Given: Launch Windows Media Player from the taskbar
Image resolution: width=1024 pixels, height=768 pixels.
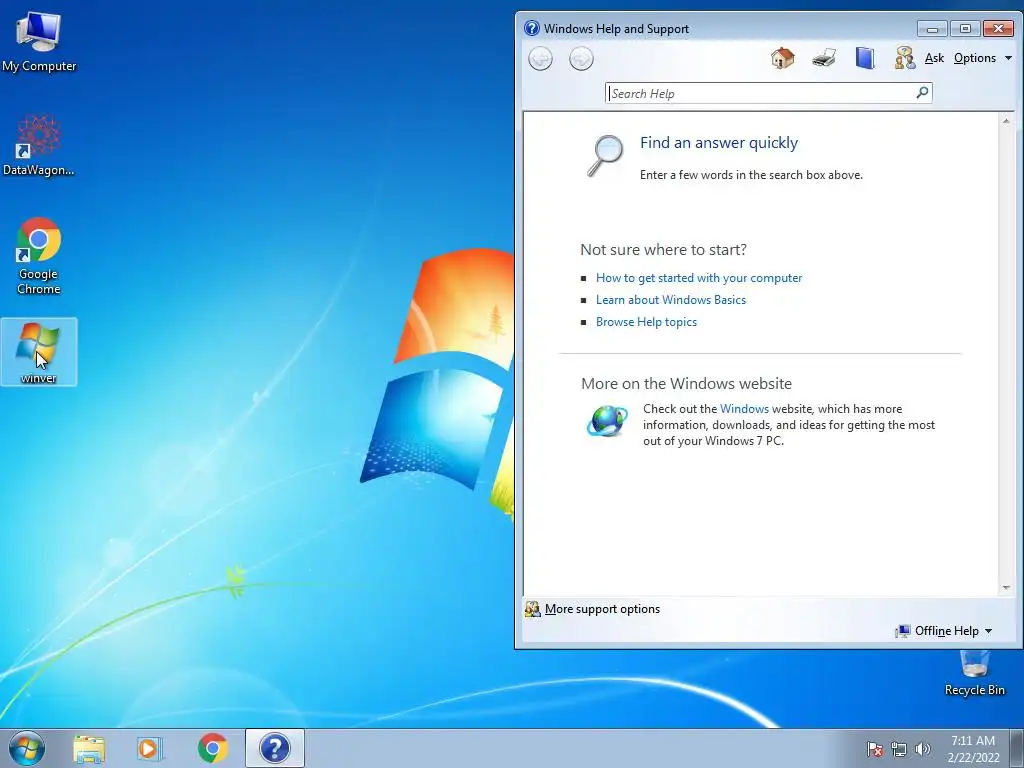Looking at the screenshot, I should (150, 748).
